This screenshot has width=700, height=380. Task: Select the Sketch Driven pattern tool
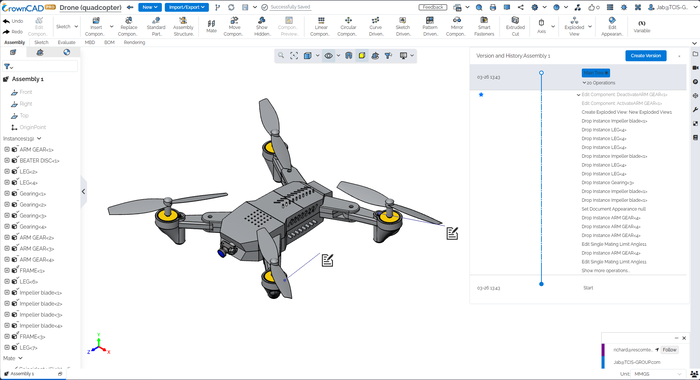(x=403, y=27)
